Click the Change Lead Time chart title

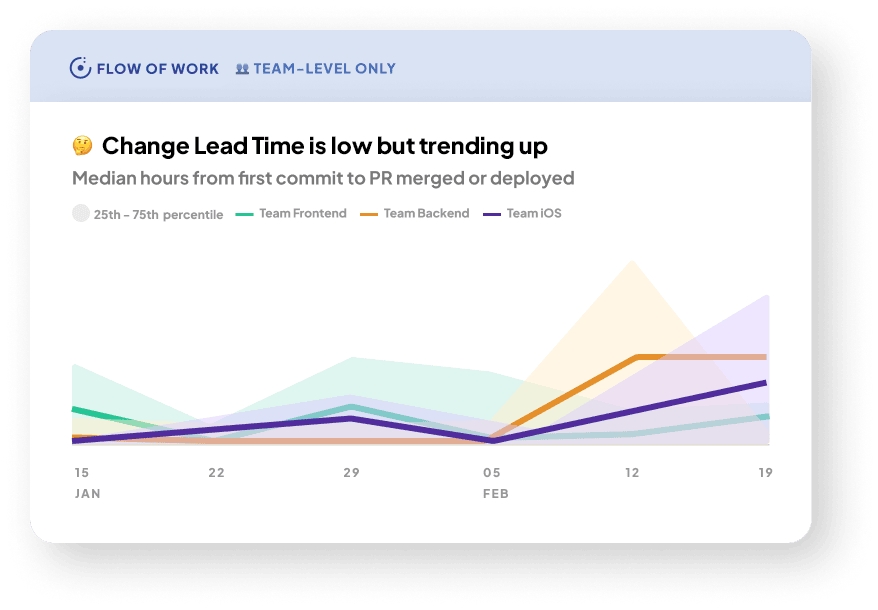coord(324,146)
